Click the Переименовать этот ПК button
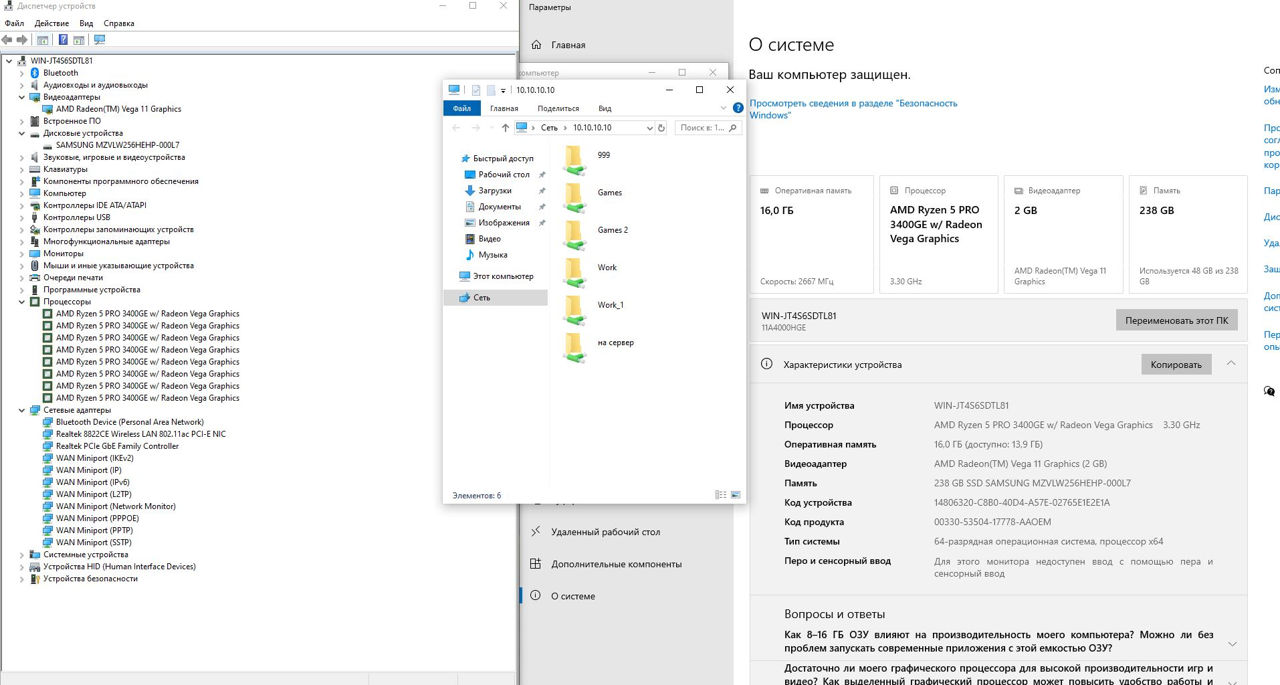 [x=1176, y=320]
